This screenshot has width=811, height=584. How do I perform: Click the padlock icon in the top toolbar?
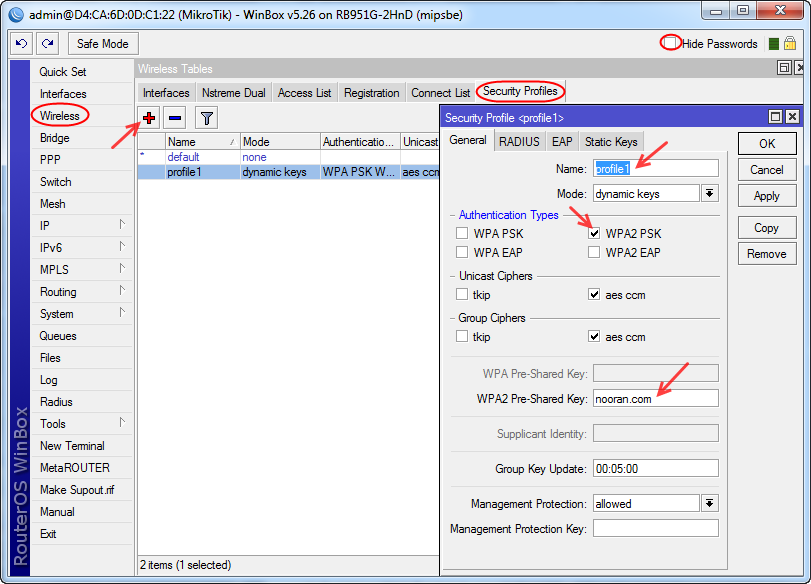(789, 43)
